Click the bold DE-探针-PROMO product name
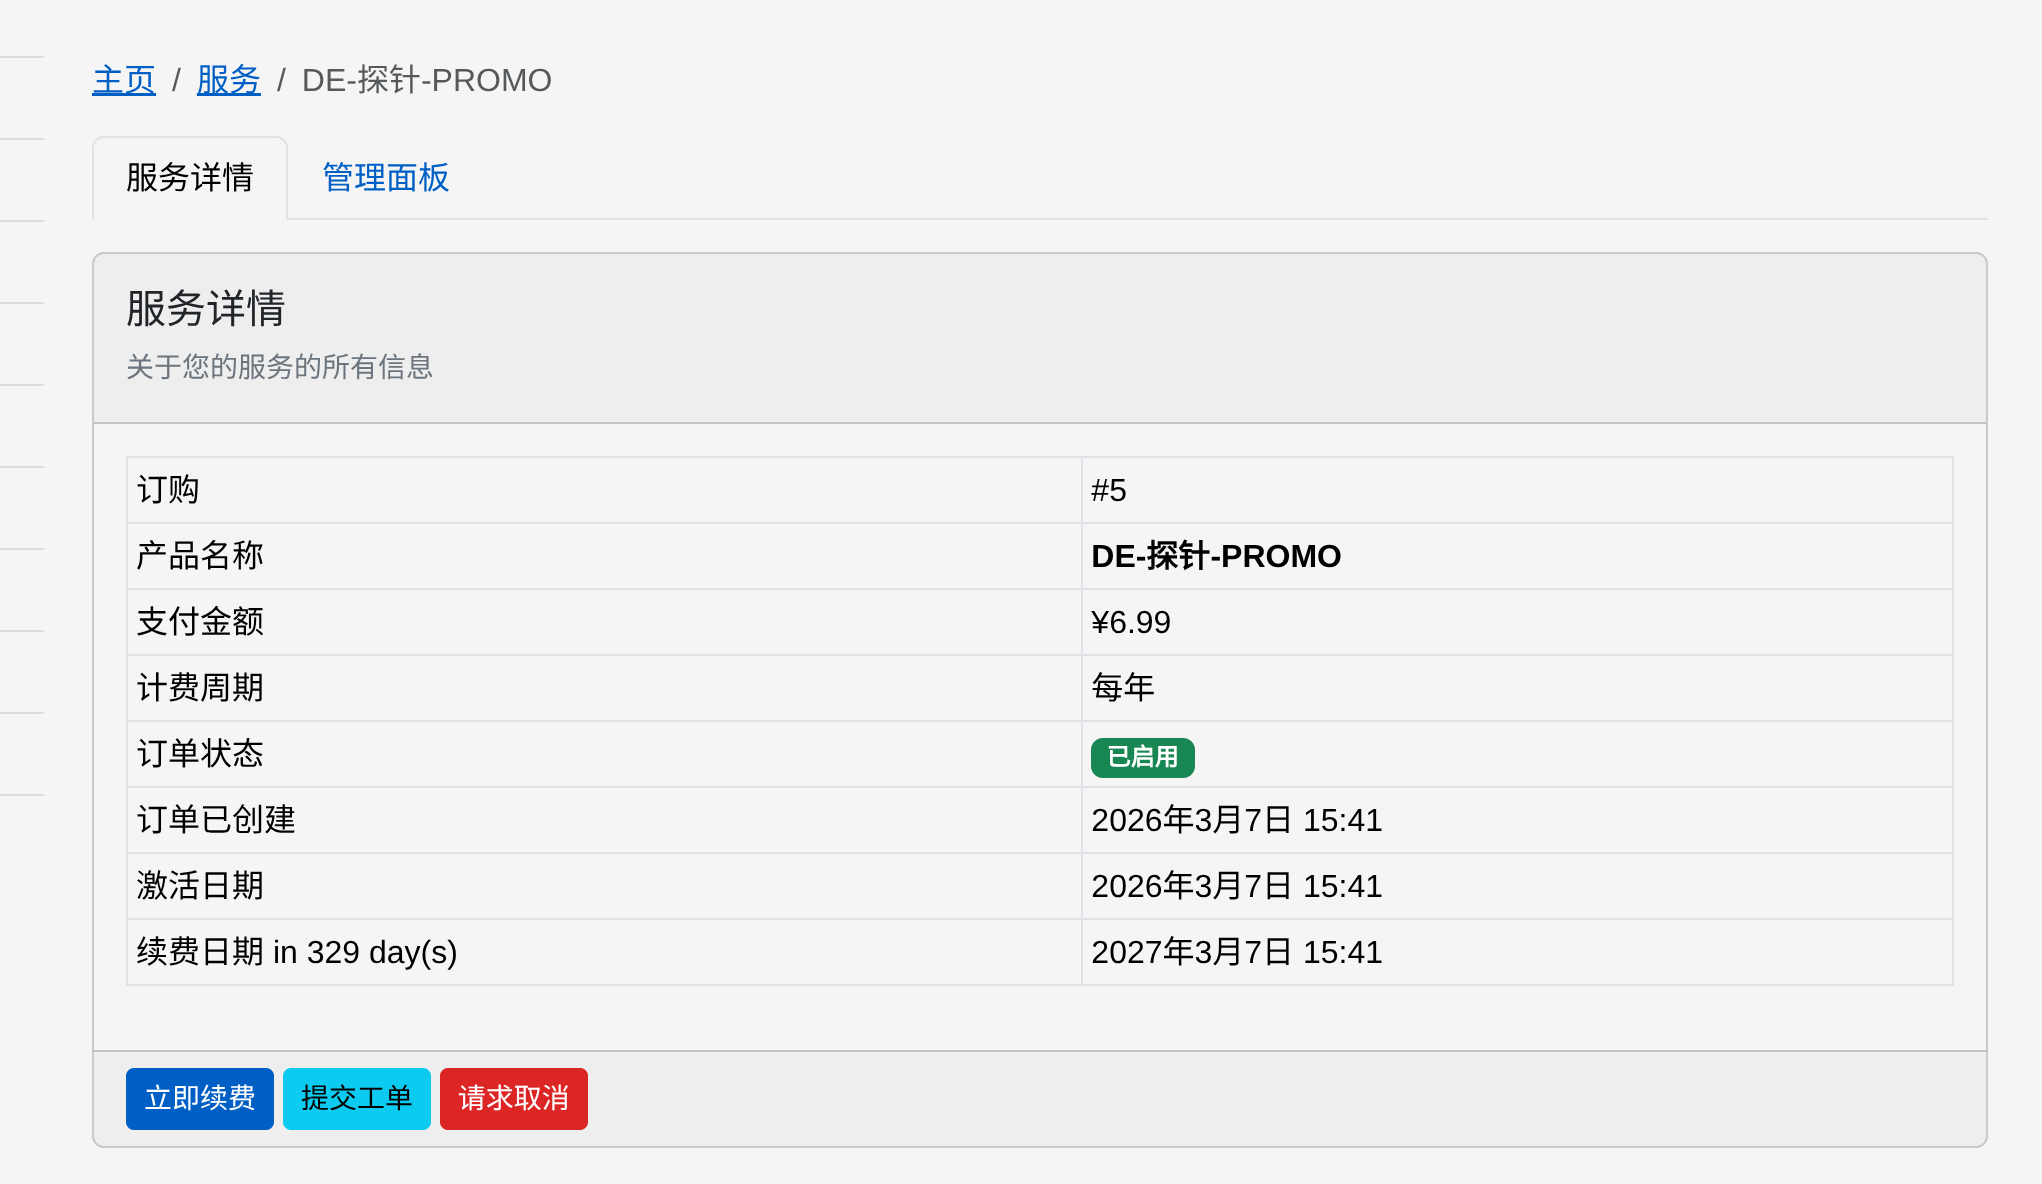Image resolution: width=2042 pixels, height=1184 pixels. (1215, 556)
